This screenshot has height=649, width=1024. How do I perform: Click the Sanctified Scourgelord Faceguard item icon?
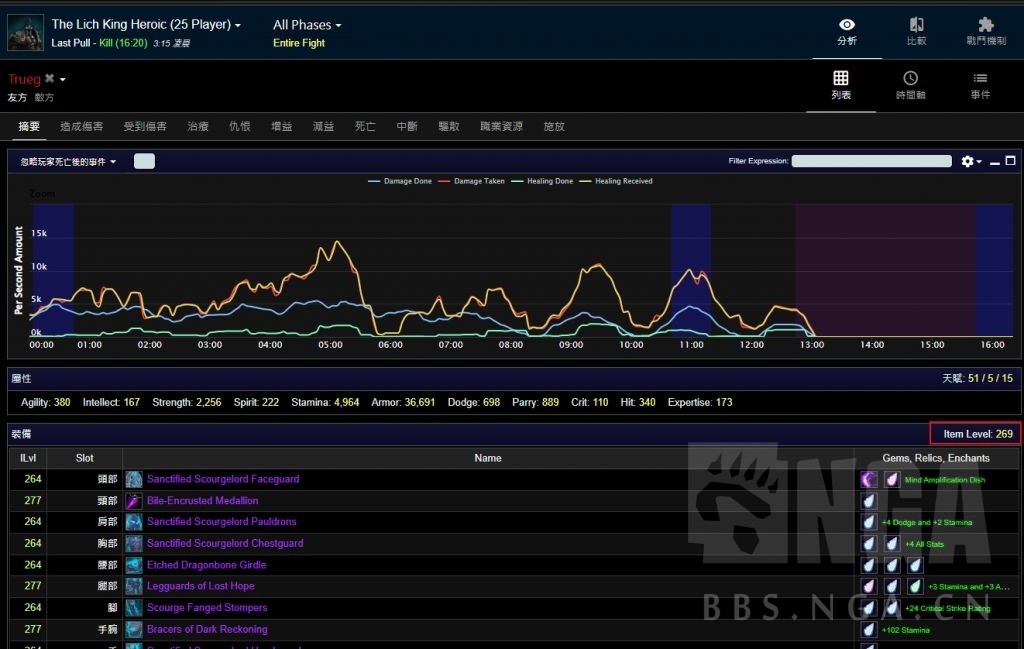(x=134, y=480)
